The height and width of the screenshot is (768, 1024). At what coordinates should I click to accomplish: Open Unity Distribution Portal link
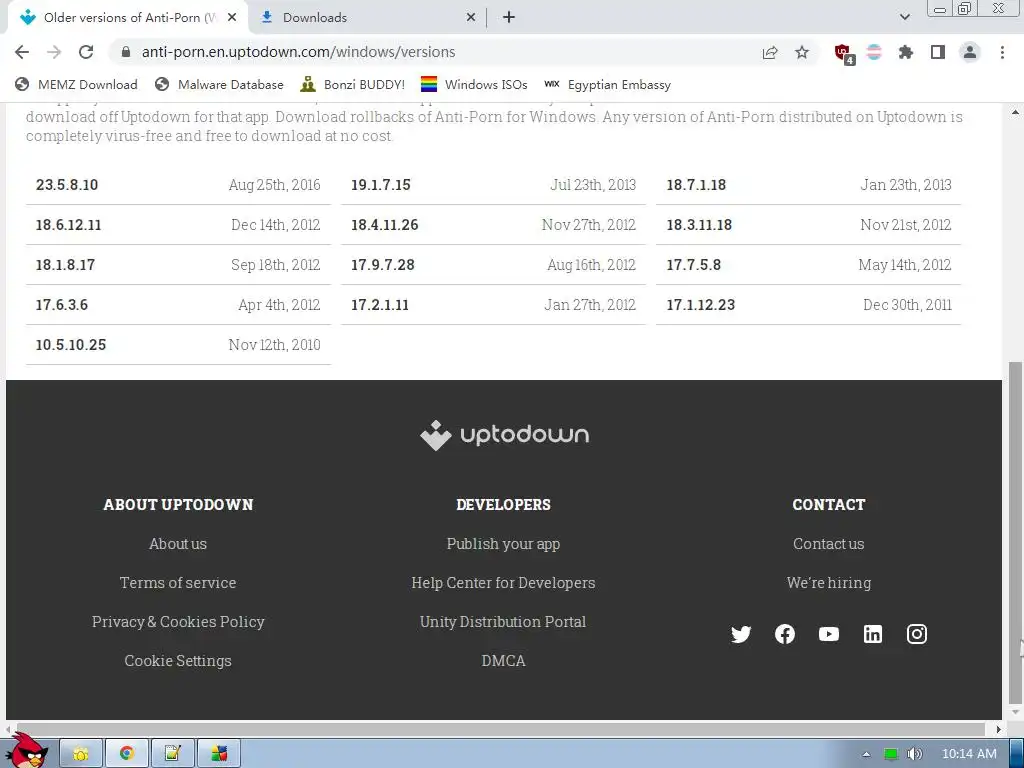503,622
